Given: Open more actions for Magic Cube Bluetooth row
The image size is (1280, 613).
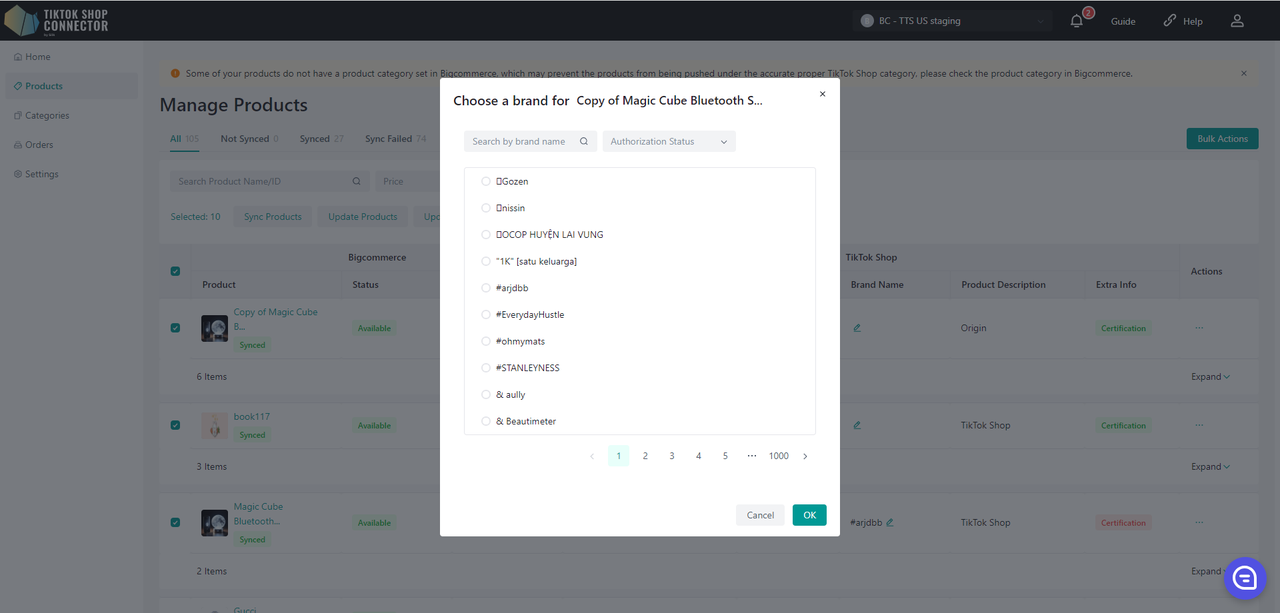Looking at the screenshot, I should pyautogui.click(x=1199, y=522).
